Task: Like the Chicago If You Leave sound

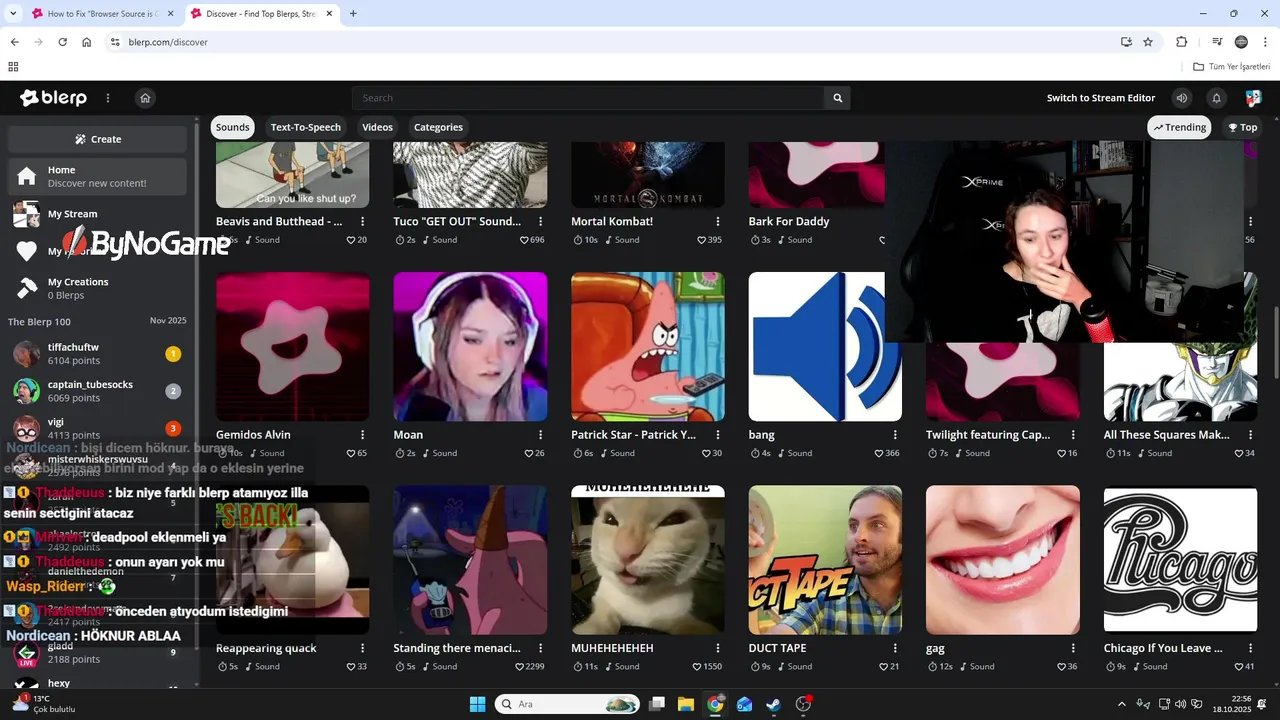Action: point(1239,666)
